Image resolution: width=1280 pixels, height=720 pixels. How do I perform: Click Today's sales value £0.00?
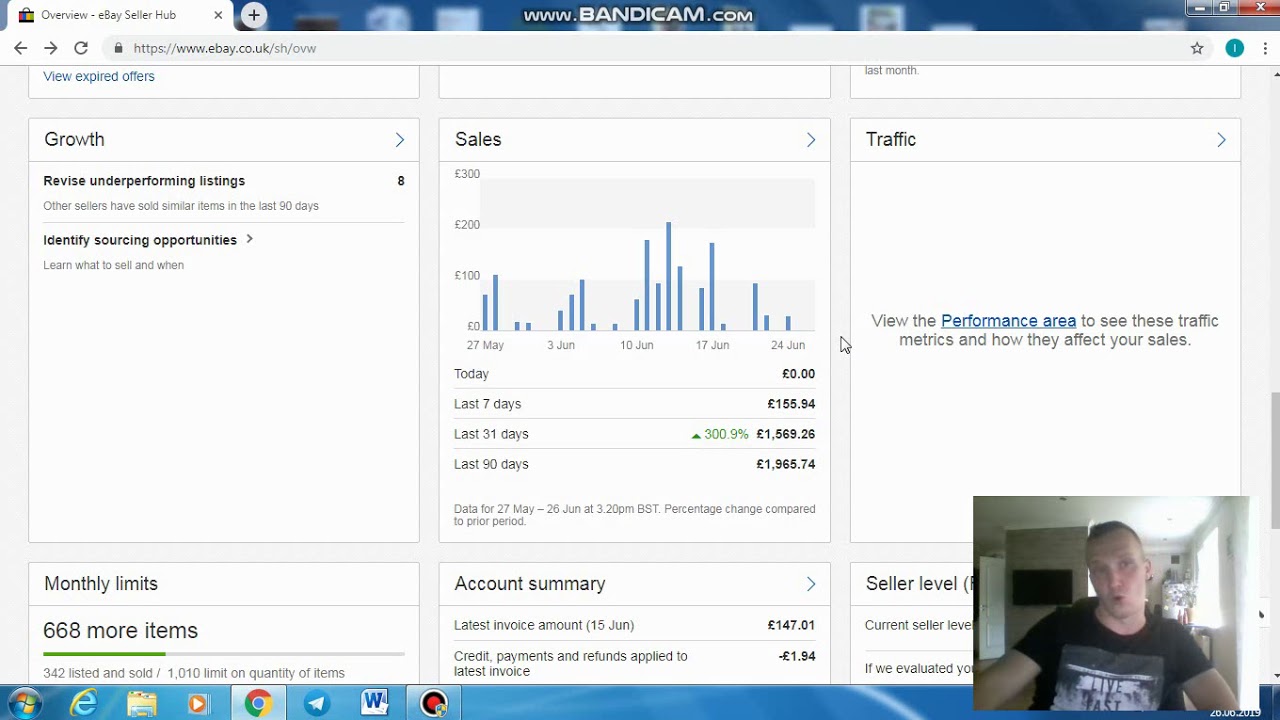tap(798, 374)
